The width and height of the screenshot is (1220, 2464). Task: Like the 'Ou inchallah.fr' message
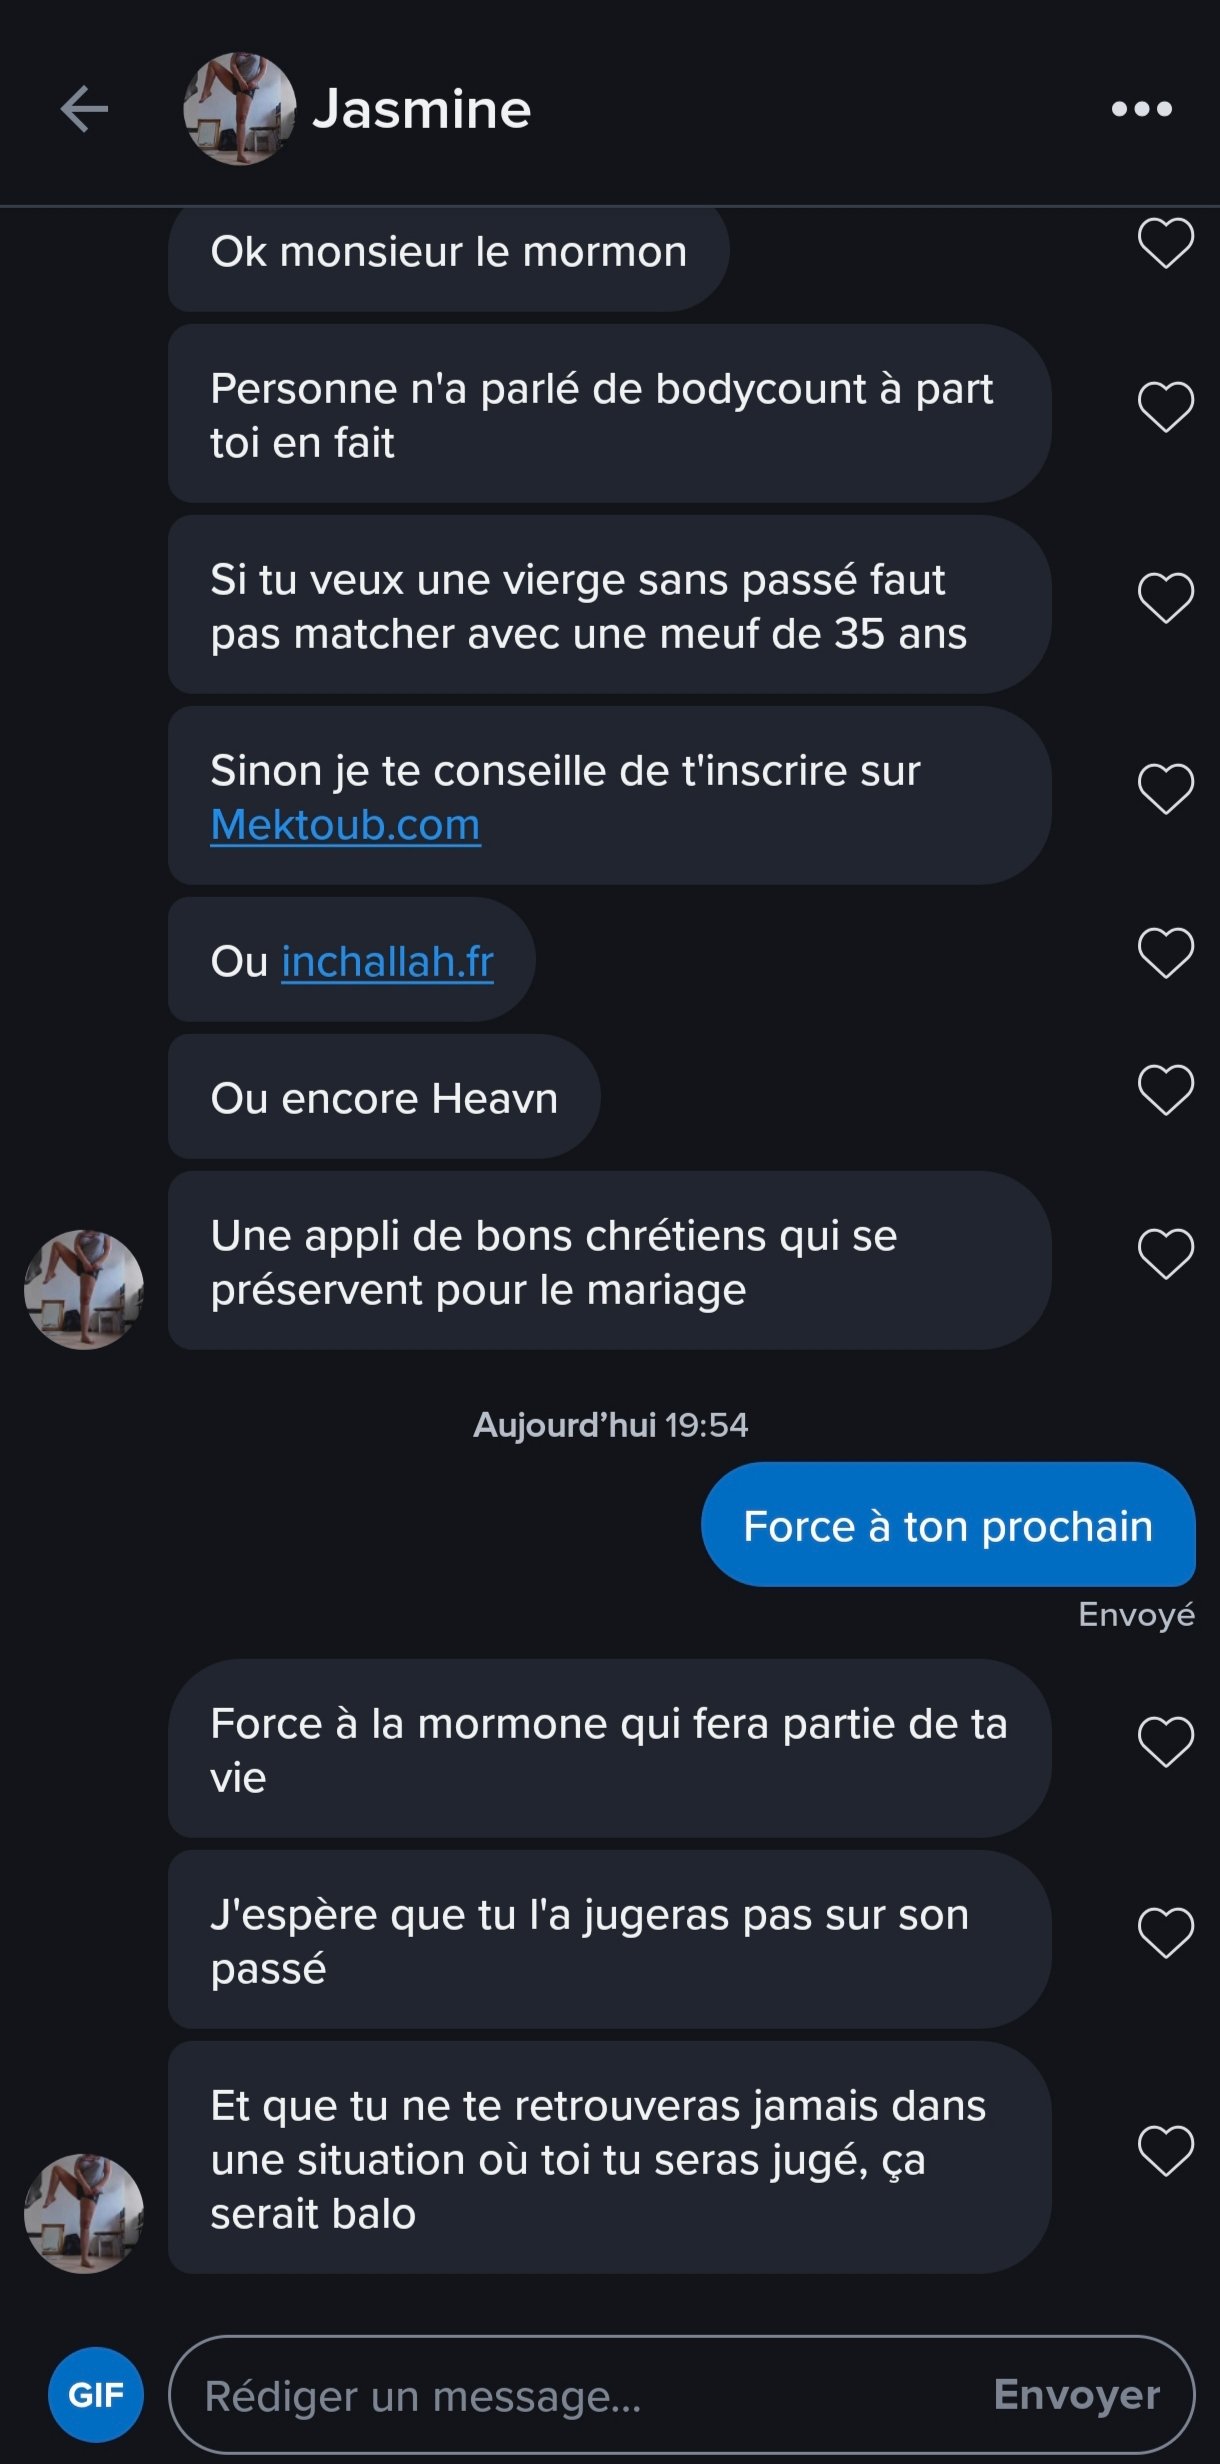[x=1166, y=953]
